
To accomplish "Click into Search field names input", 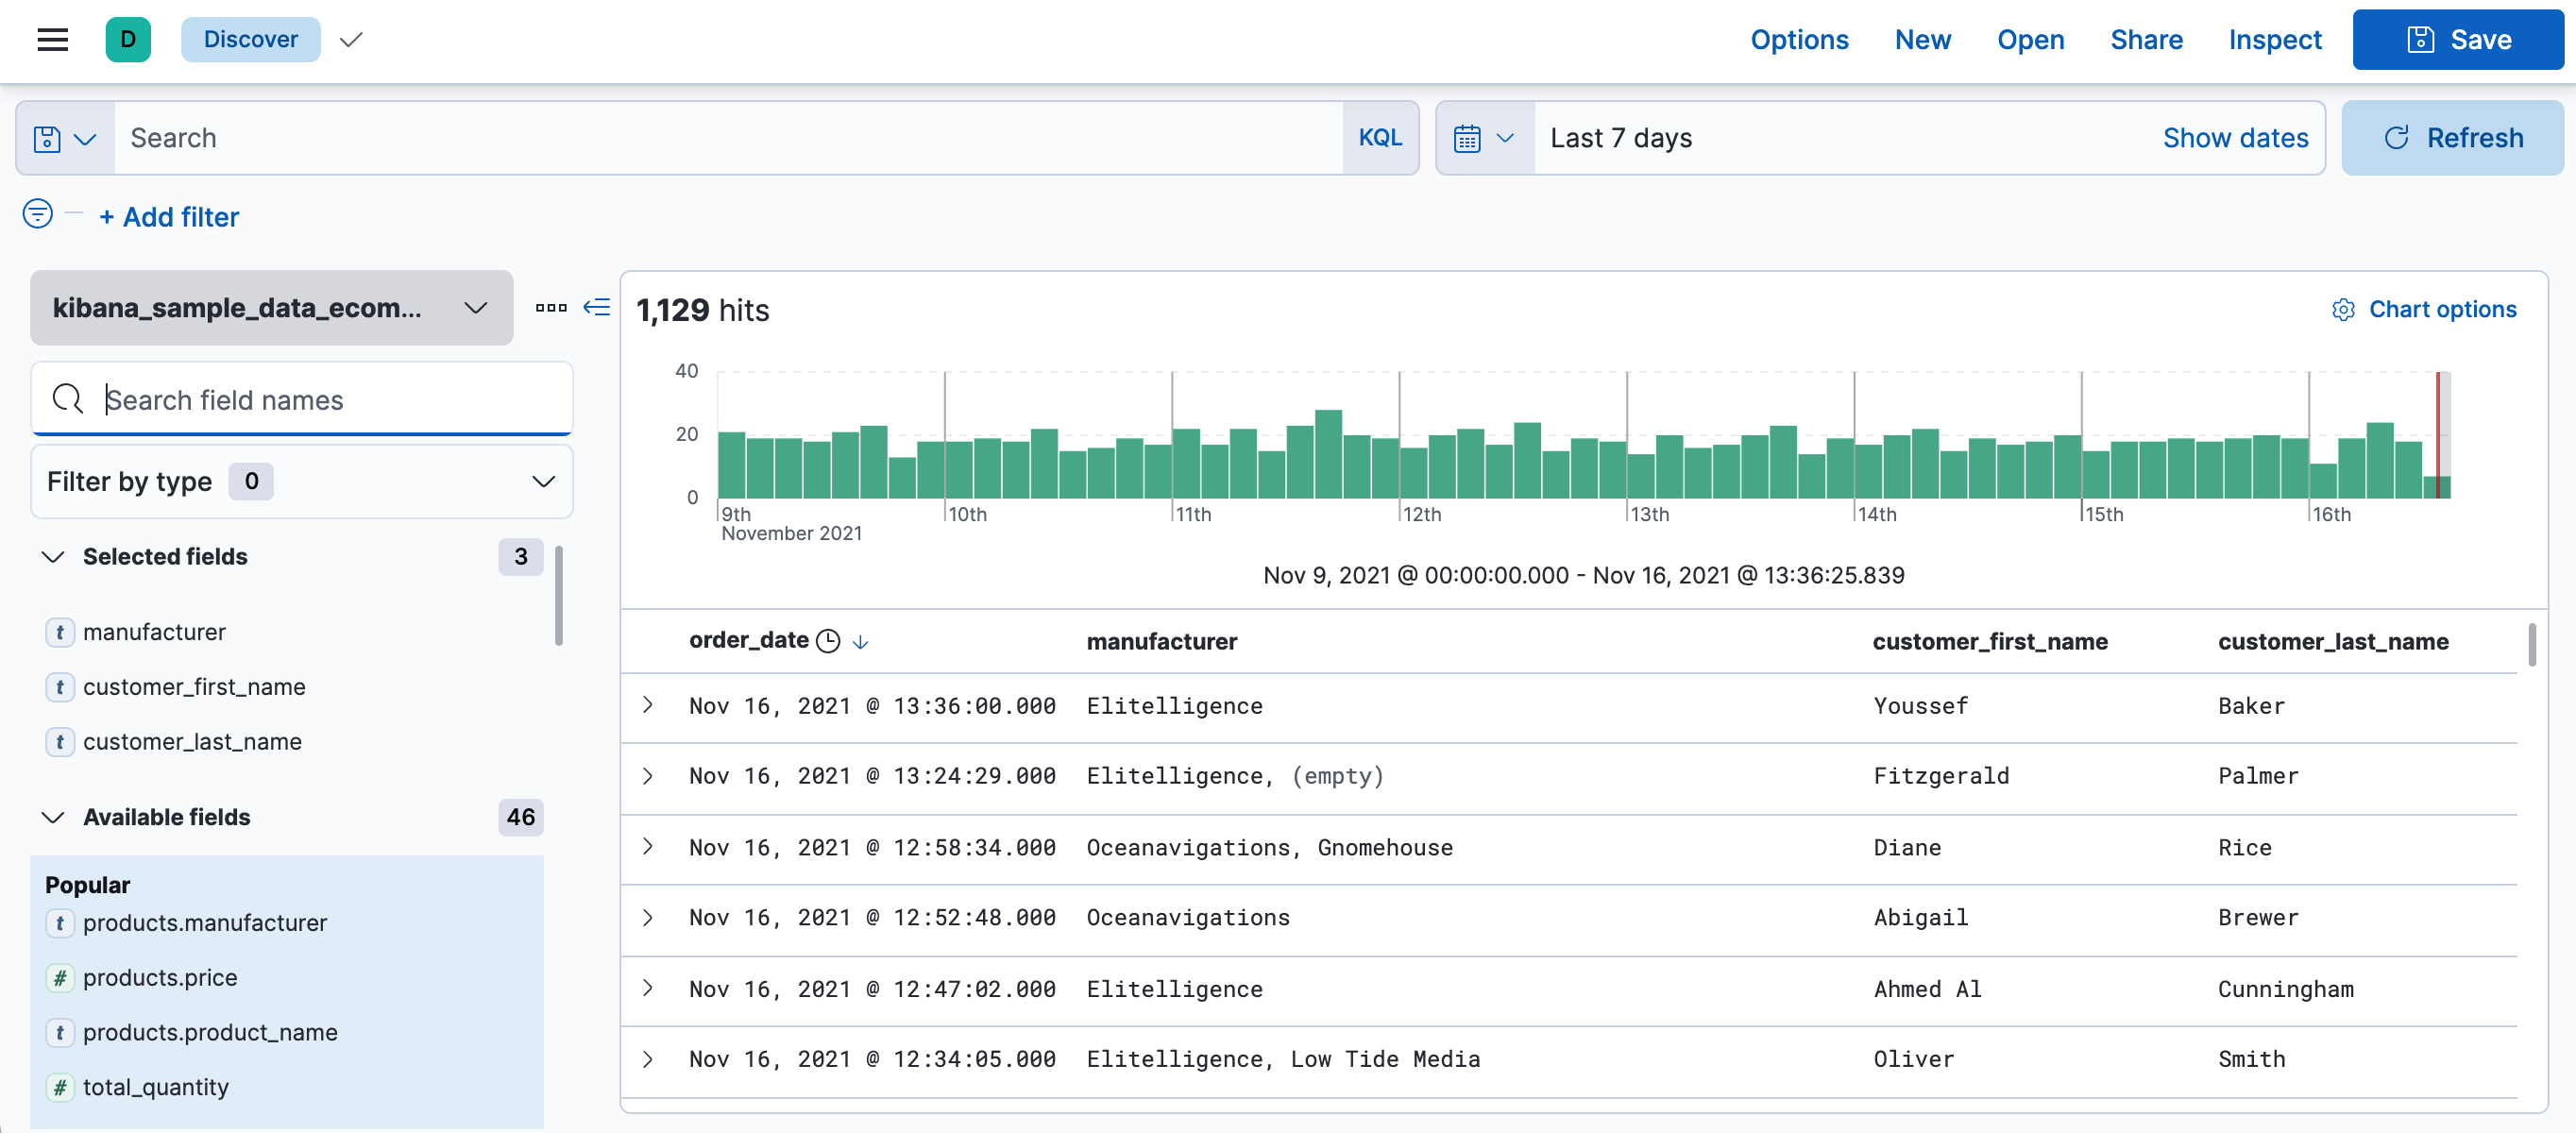I will [x=330, y=400].
